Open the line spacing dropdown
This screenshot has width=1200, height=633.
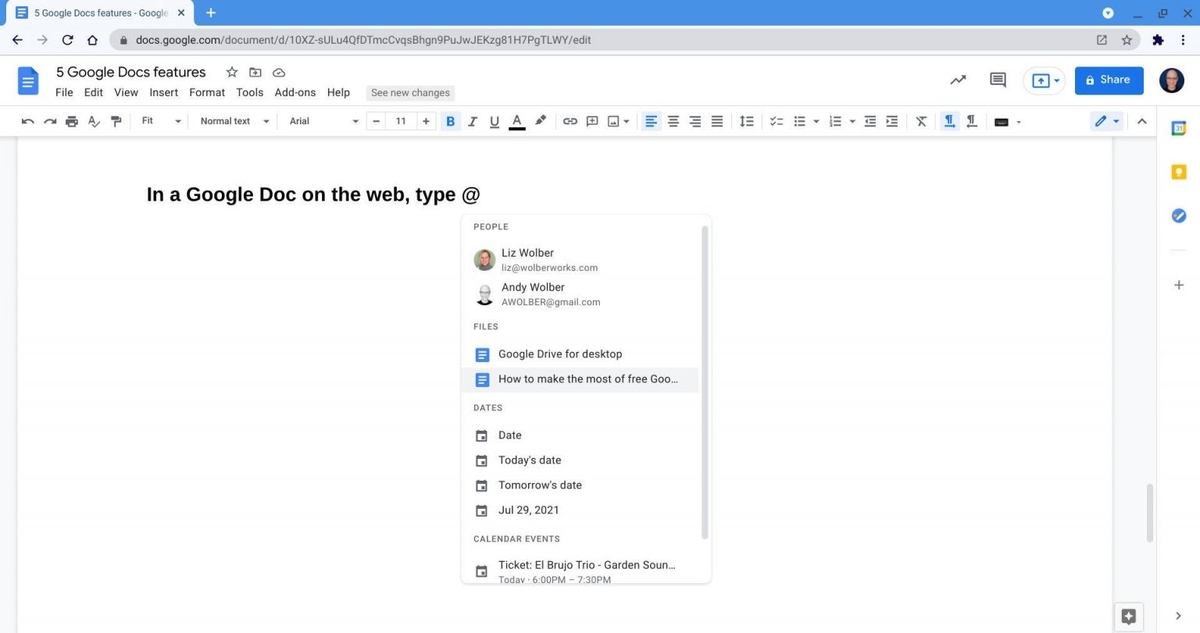point(747,121)
